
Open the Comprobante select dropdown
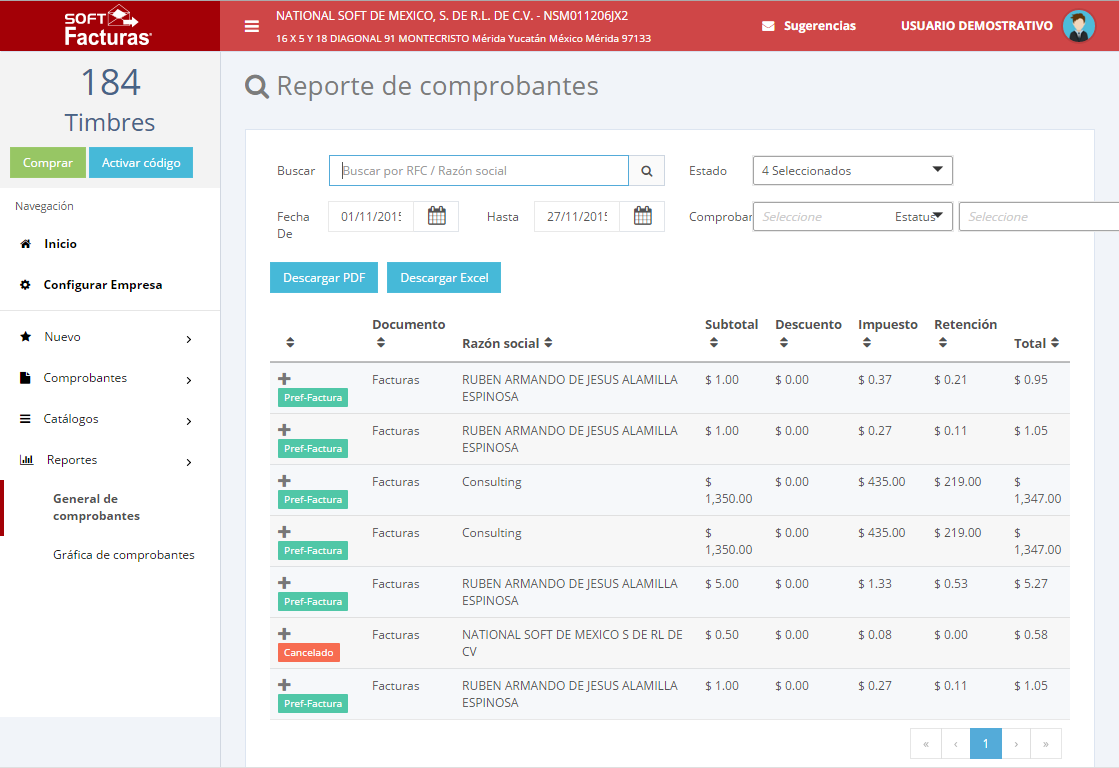coord(852,216)
